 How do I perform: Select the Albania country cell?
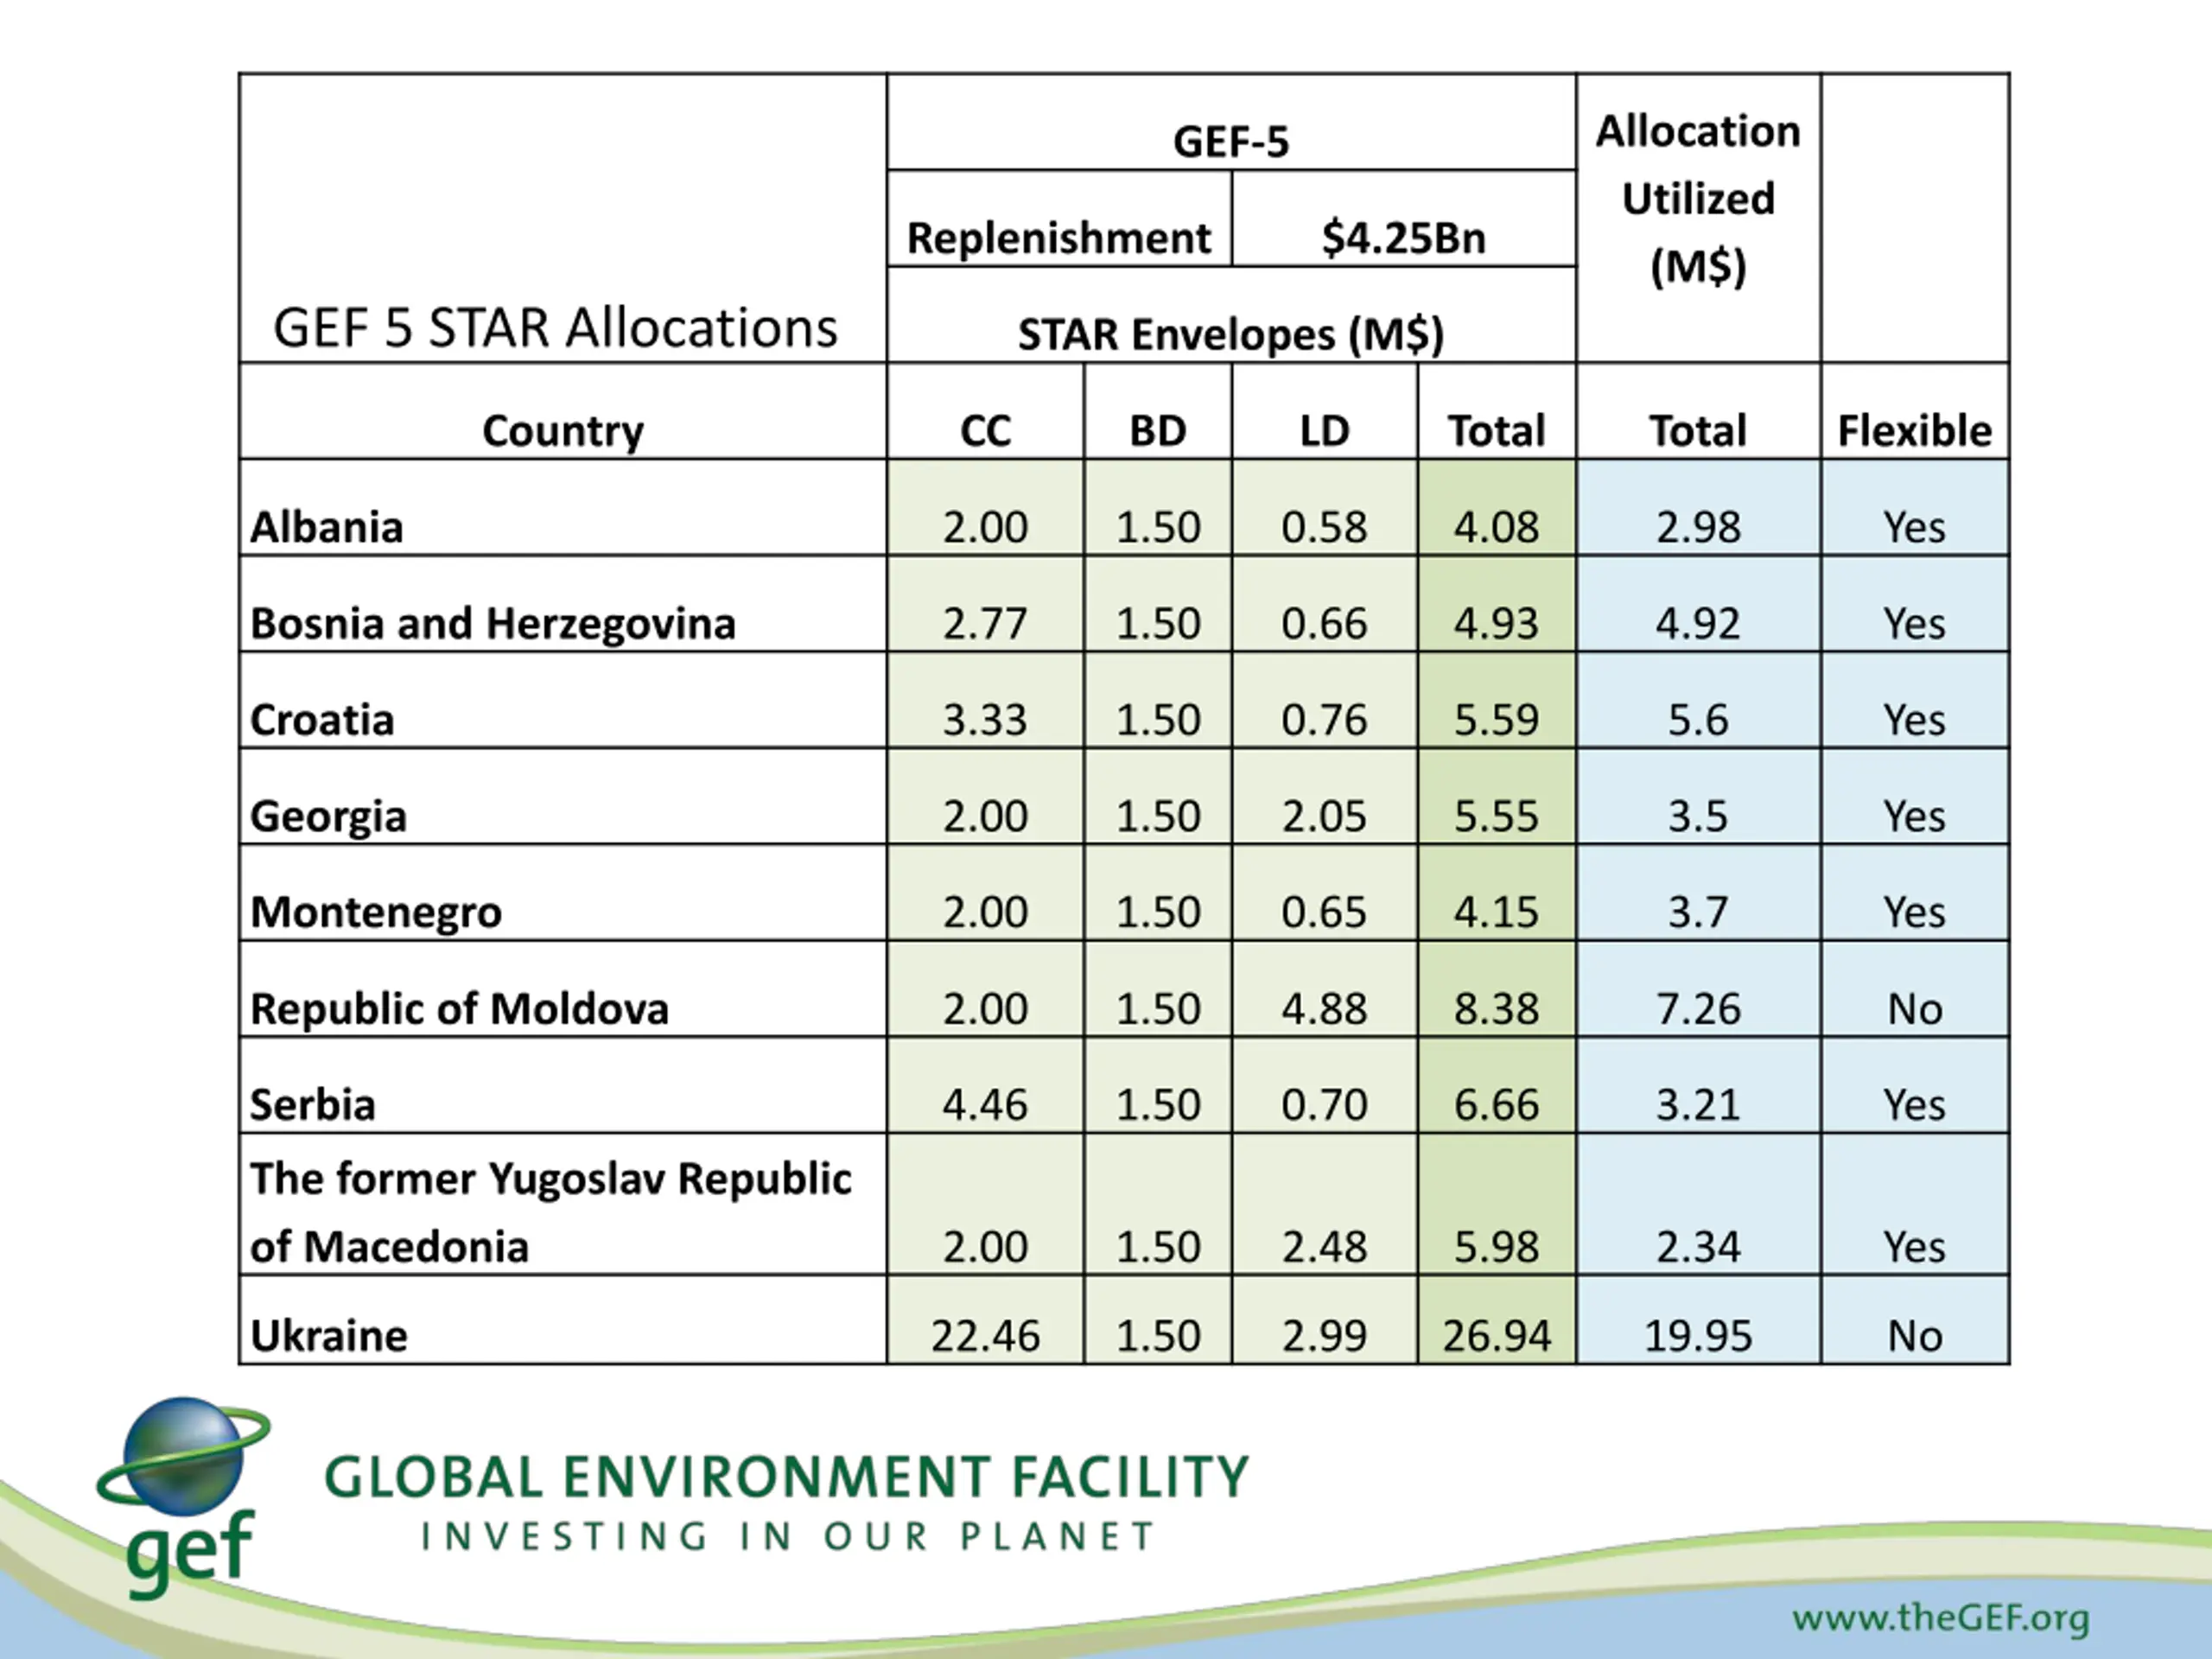(563, 508)
